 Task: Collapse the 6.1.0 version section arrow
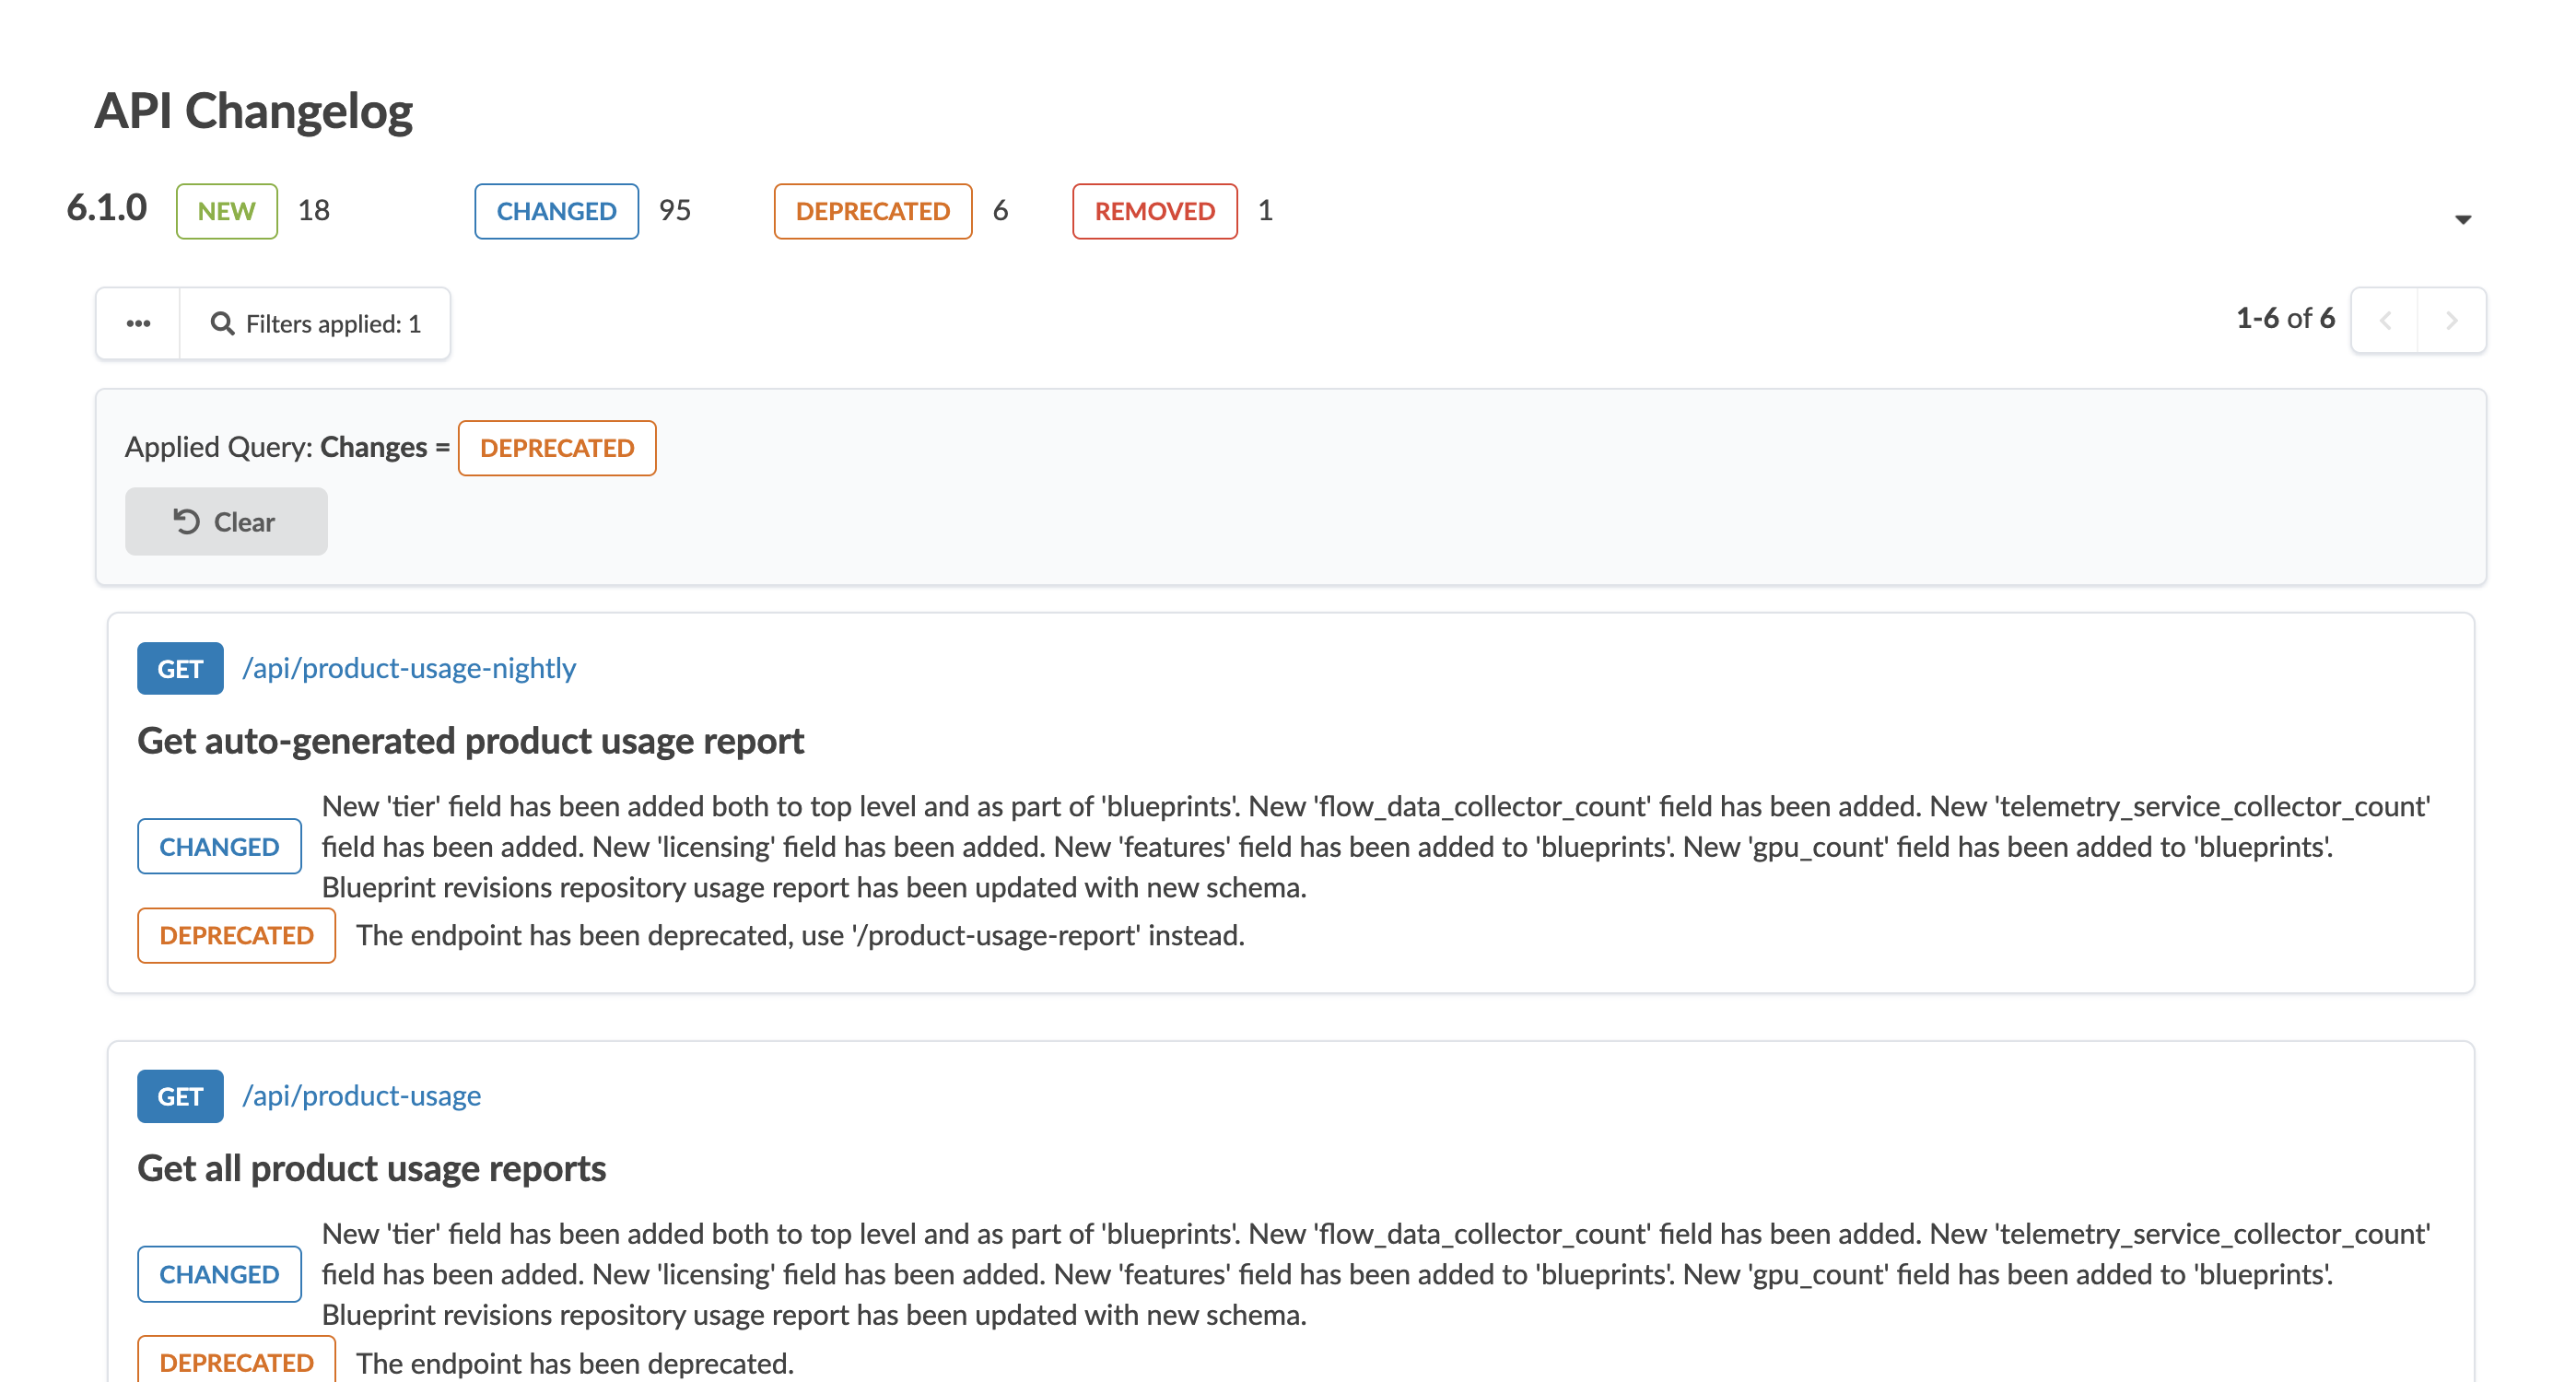pos(2462,219)
